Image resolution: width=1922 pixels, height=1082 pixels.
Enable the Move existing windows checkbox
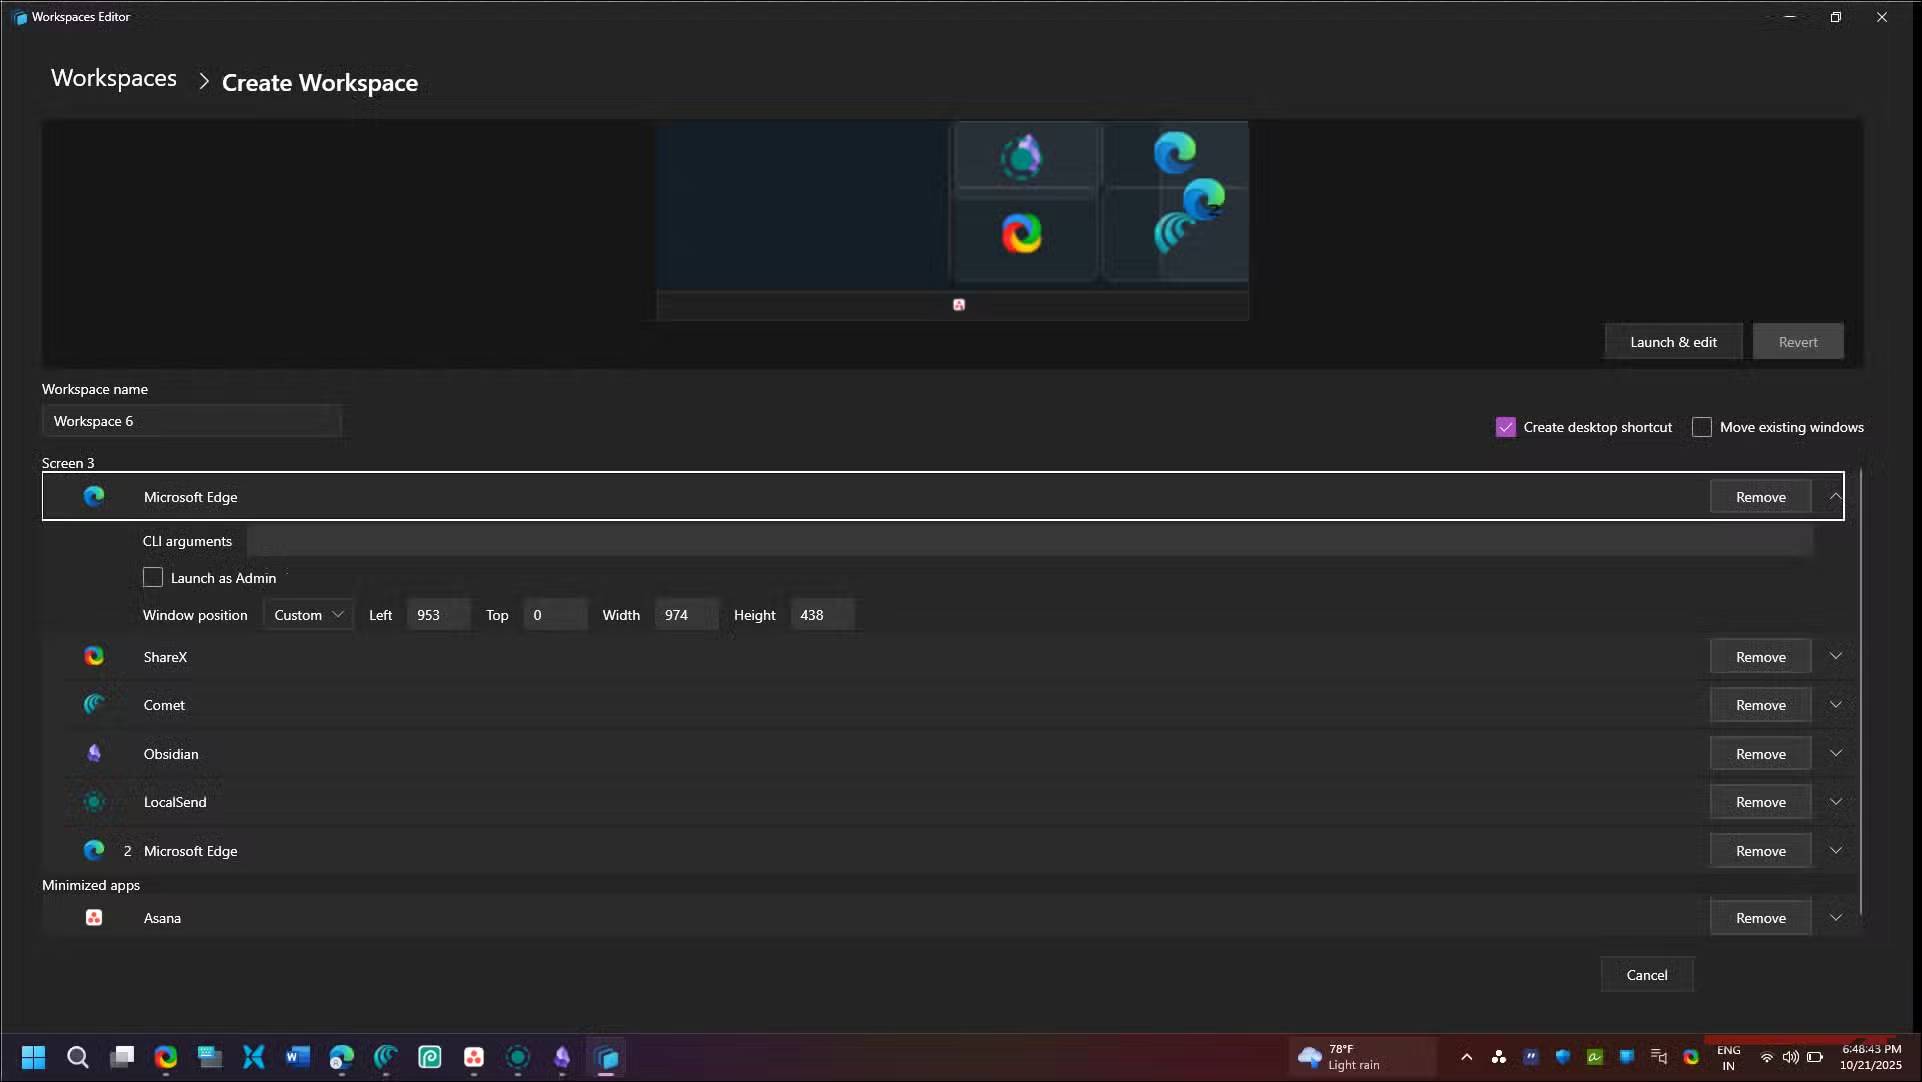pos(1703,427)
